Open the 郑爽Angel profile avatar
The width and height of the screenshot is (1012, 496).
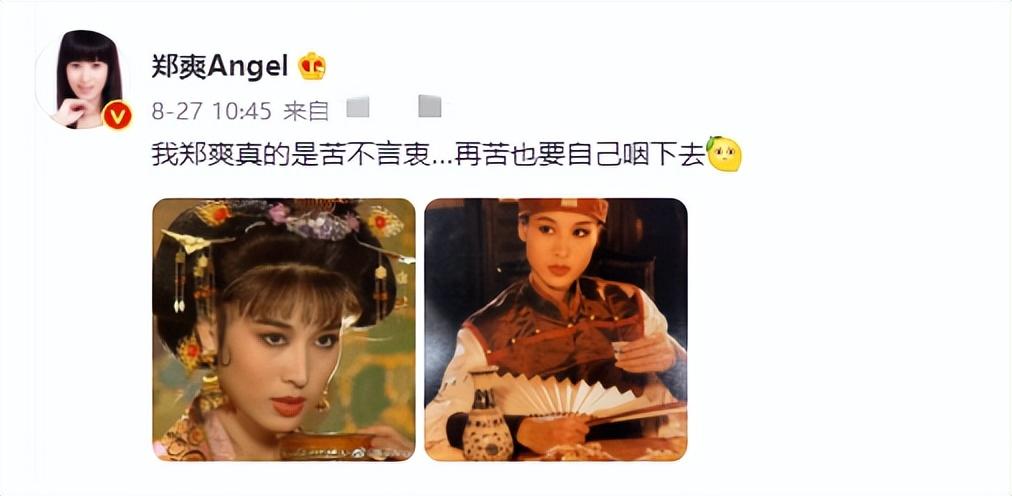click(84, 79)
